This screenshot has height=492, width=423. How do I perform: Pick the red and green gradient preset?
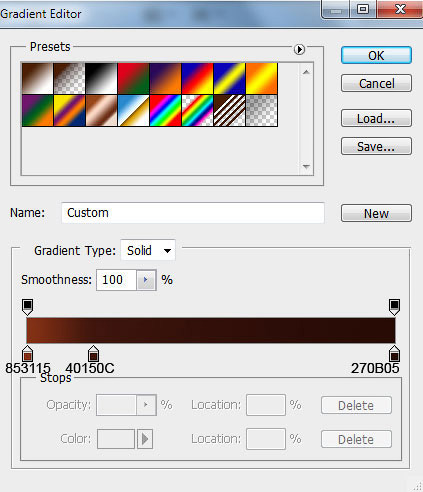[133, 78]
